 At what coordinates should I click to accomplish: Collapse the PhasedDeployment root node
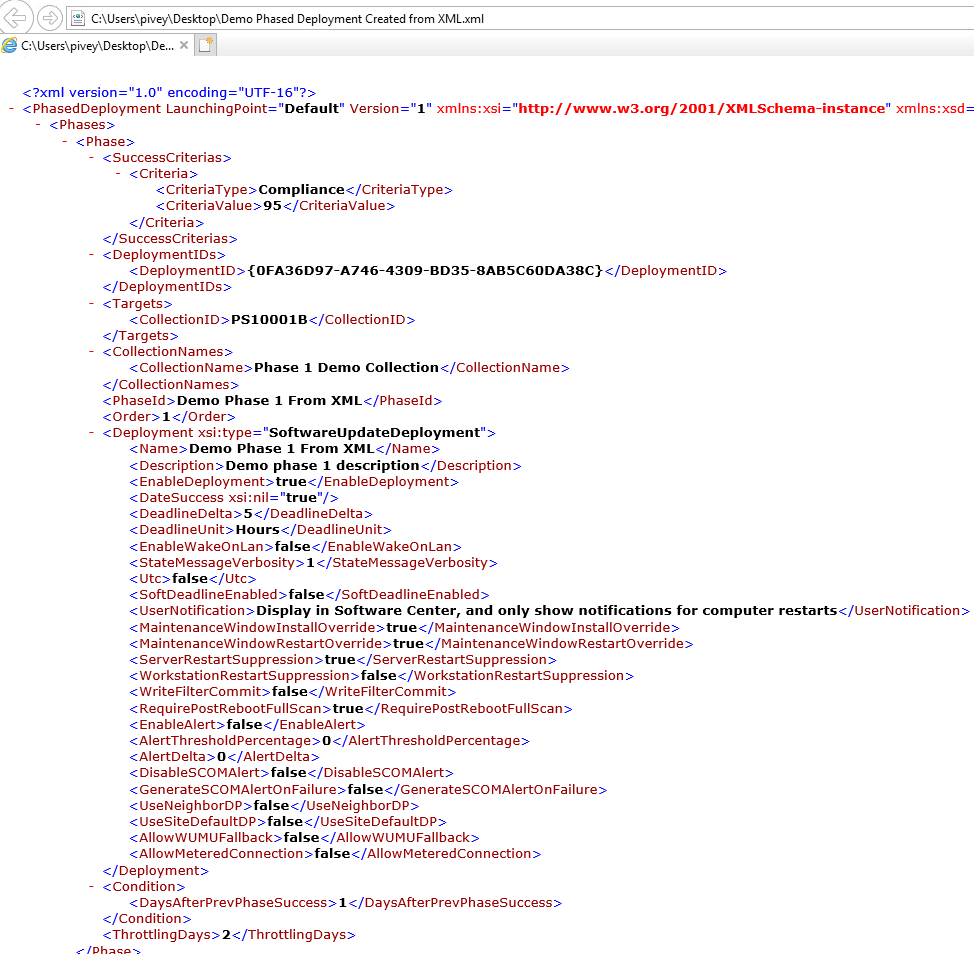pyautogui.click(x=12, y=109)
